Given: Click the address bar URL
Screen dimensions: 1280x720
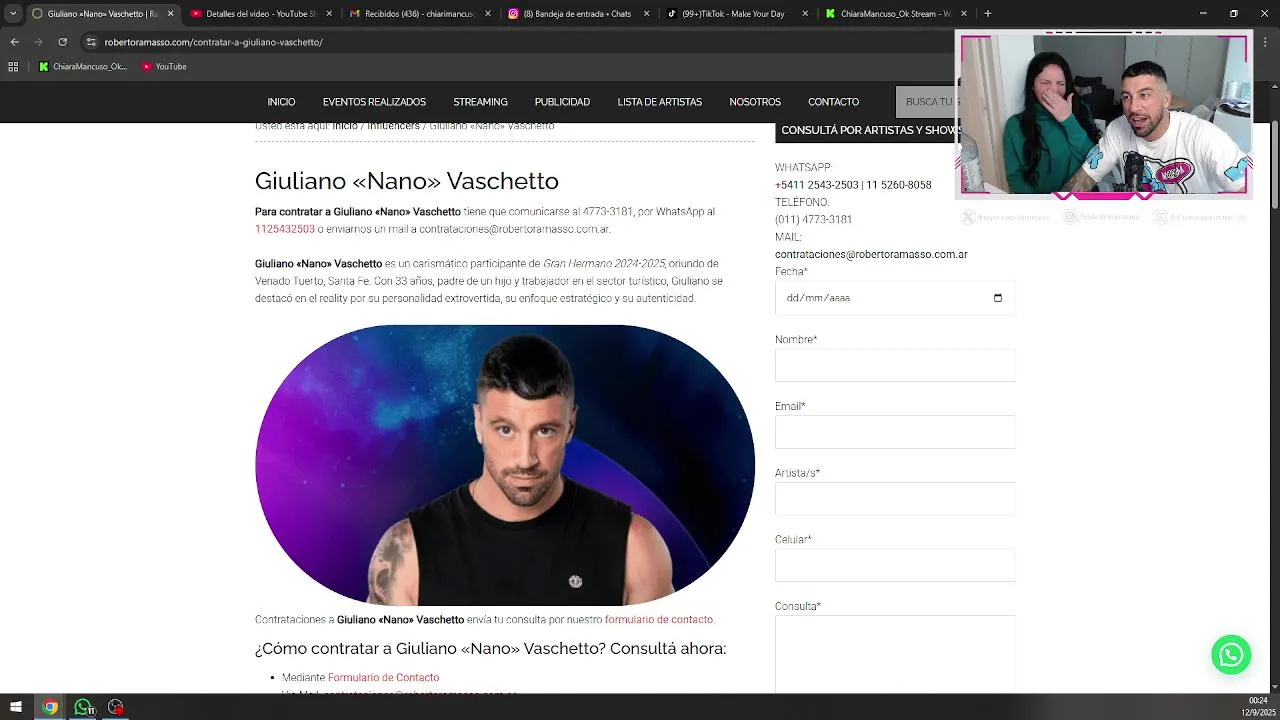Looking at the screenshot, I should pyautogui.click(x=213, y=42).
